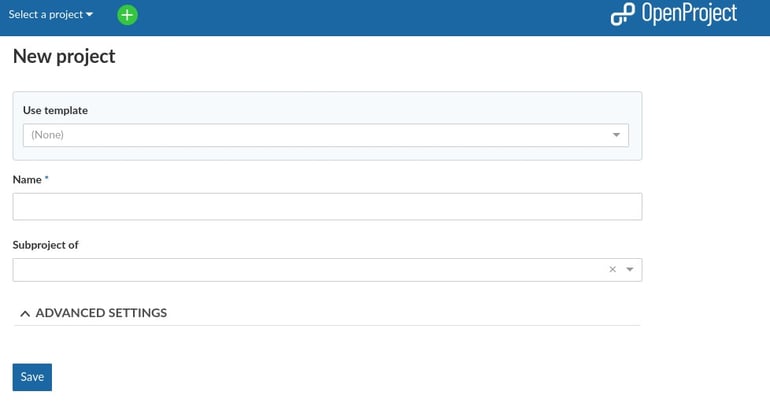Screen dimensions: 770x410
Task: Click the caret next to Select a project
Action: 90,15
